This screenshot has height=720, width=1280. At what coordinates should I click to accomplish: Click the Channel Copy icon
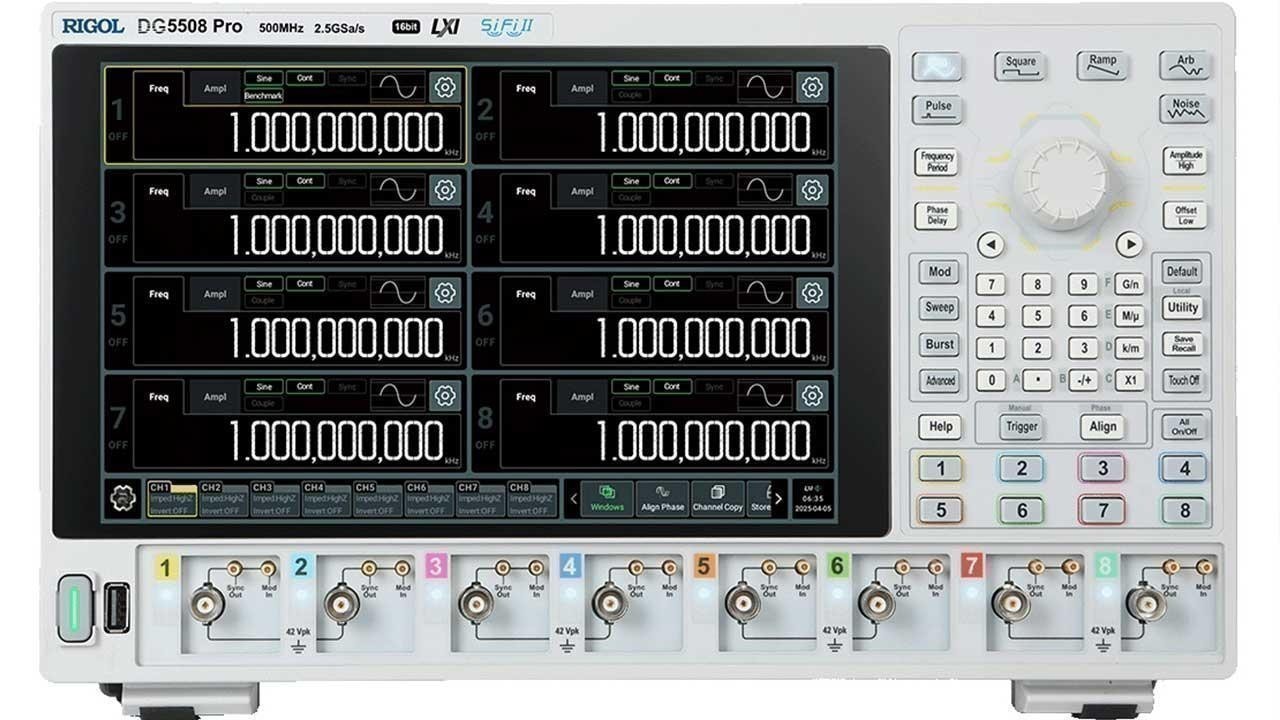click(718, 500)
